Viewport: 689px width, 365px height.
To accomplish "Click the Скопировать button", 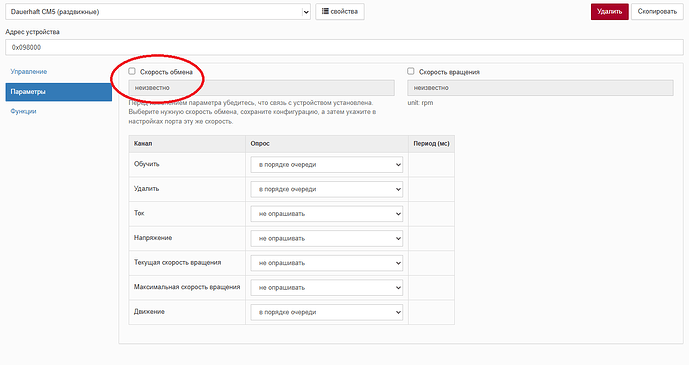I will tap(657, 11).
